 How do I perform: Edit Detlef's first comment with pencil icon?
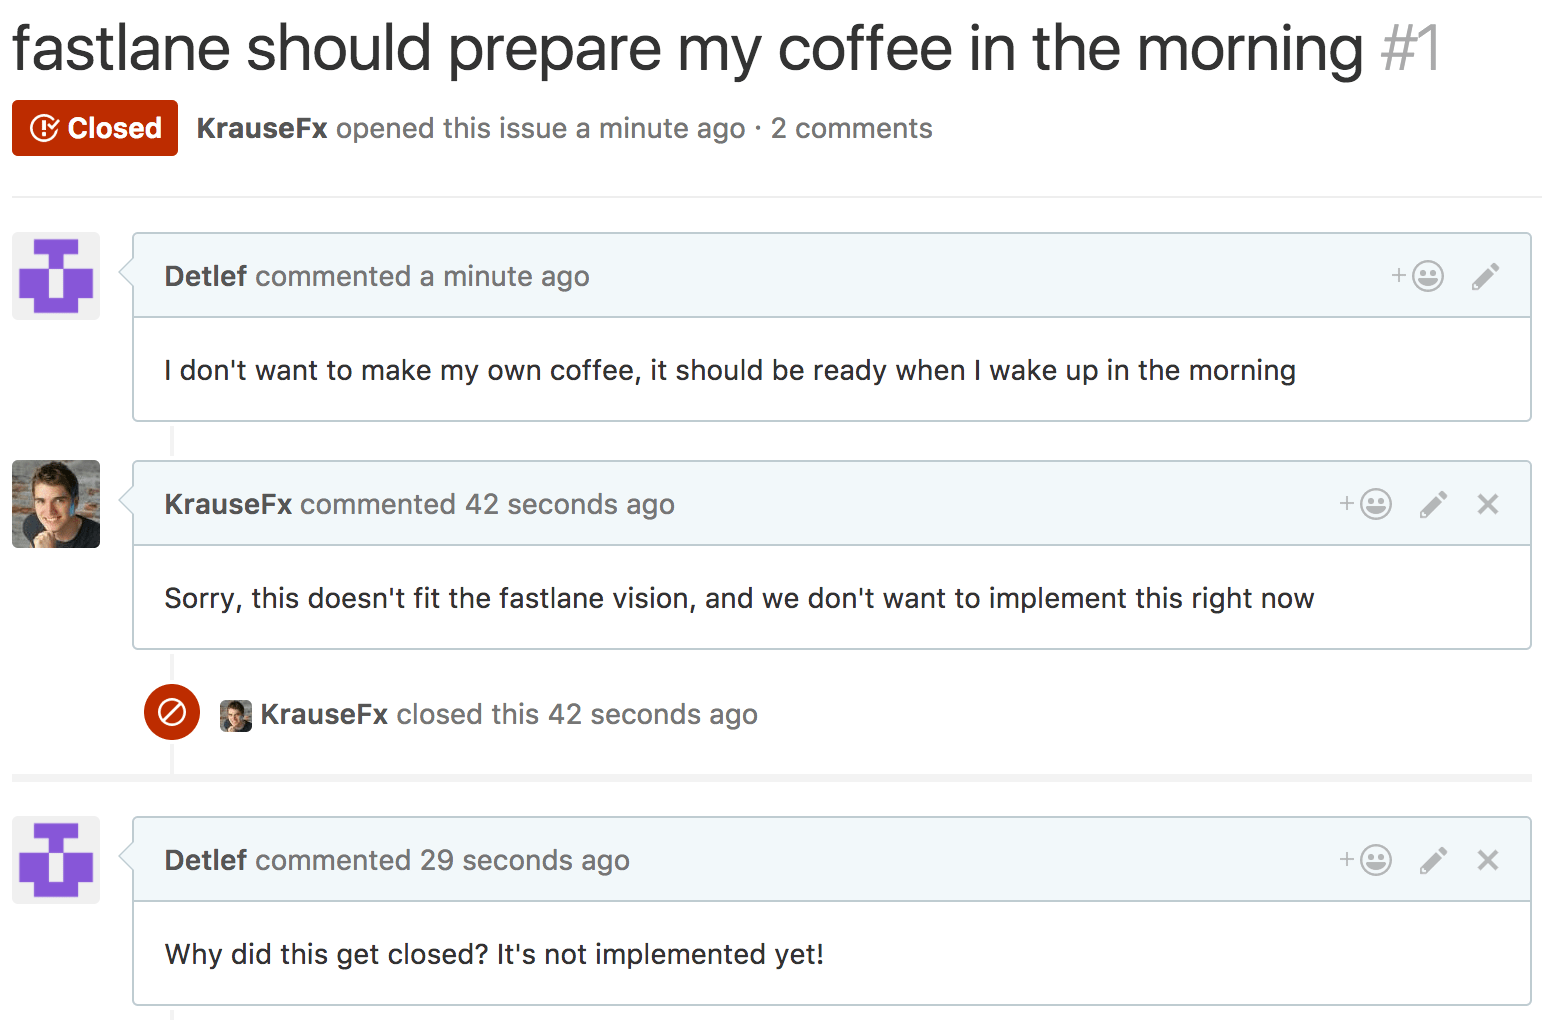click(1486, 276)
